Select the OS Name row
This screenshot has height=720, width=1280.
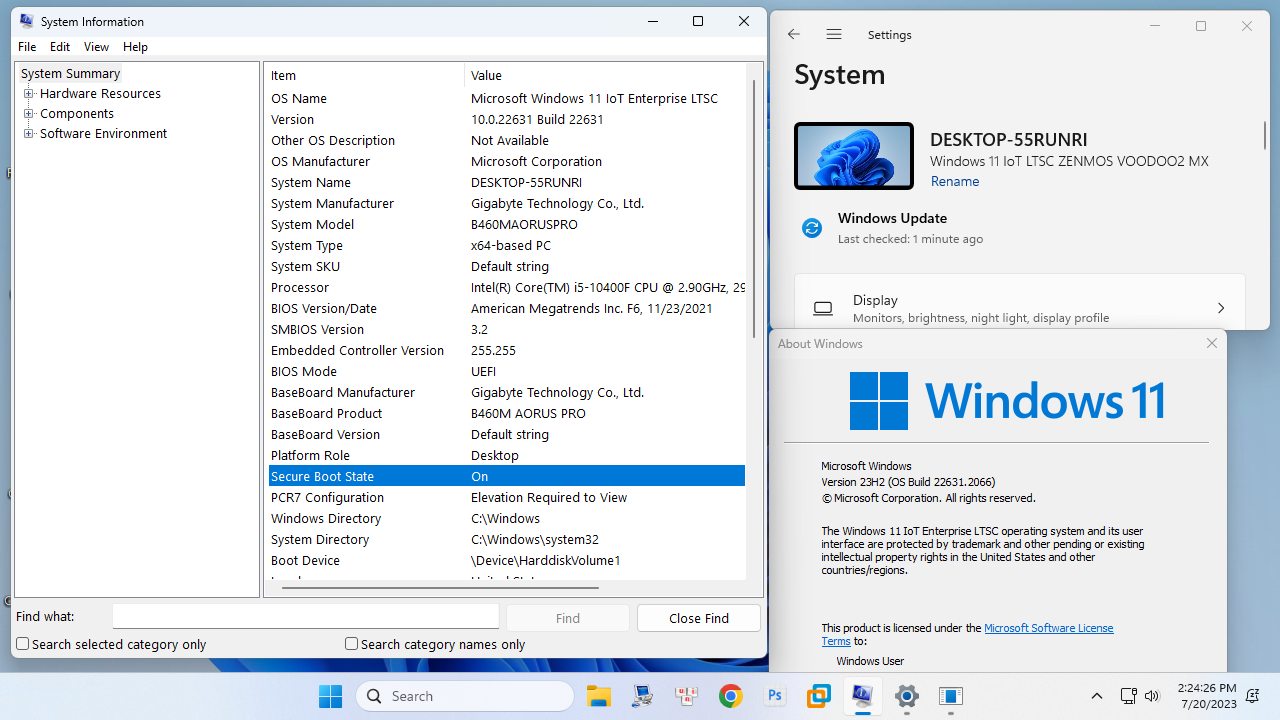(x=506, y=98)
